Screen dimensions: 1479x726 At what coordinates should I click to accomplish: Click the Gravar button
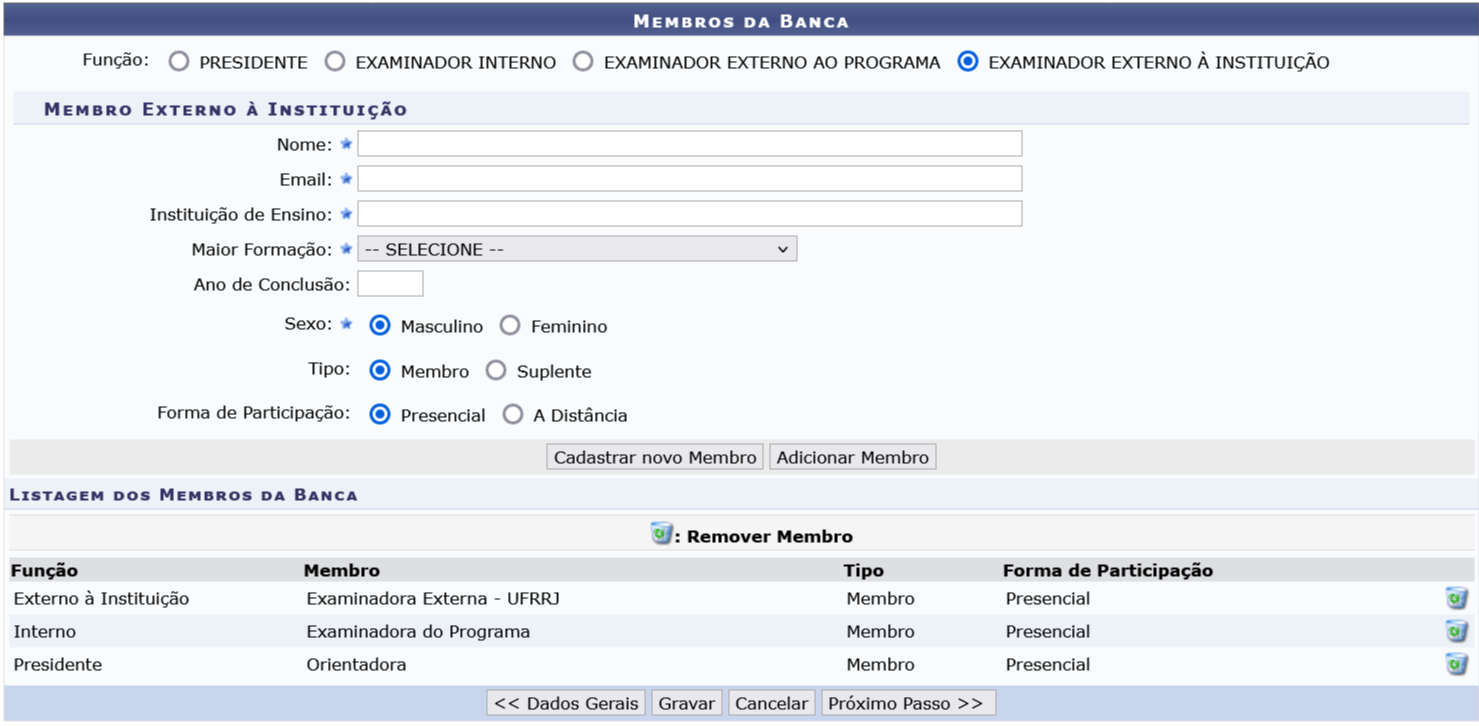(687, 703)
